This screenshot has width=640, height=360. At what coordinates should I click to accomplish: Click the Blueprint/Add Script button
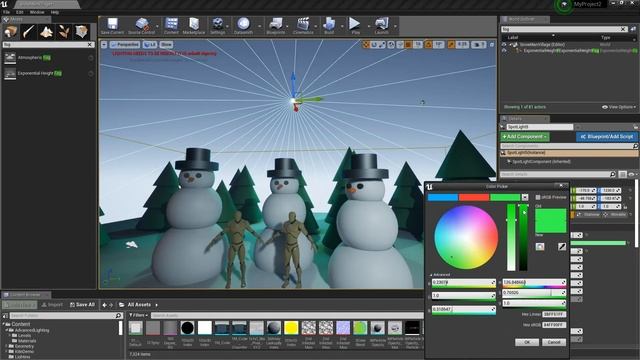tap(607, 136)
